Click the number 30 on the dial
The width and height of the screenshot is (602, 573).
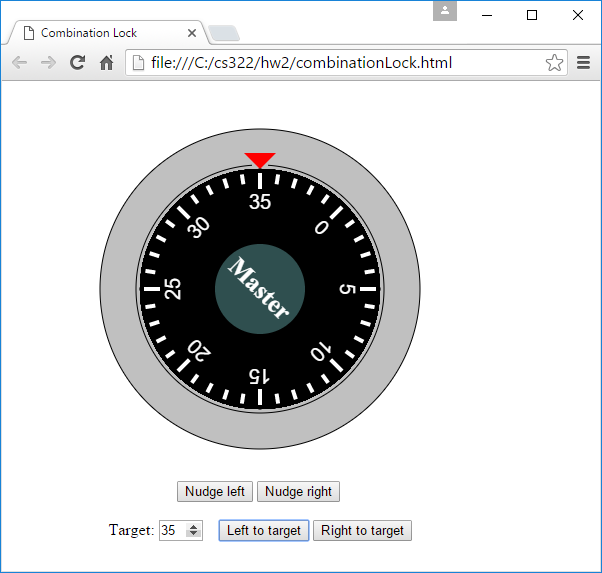click(198, 227)
